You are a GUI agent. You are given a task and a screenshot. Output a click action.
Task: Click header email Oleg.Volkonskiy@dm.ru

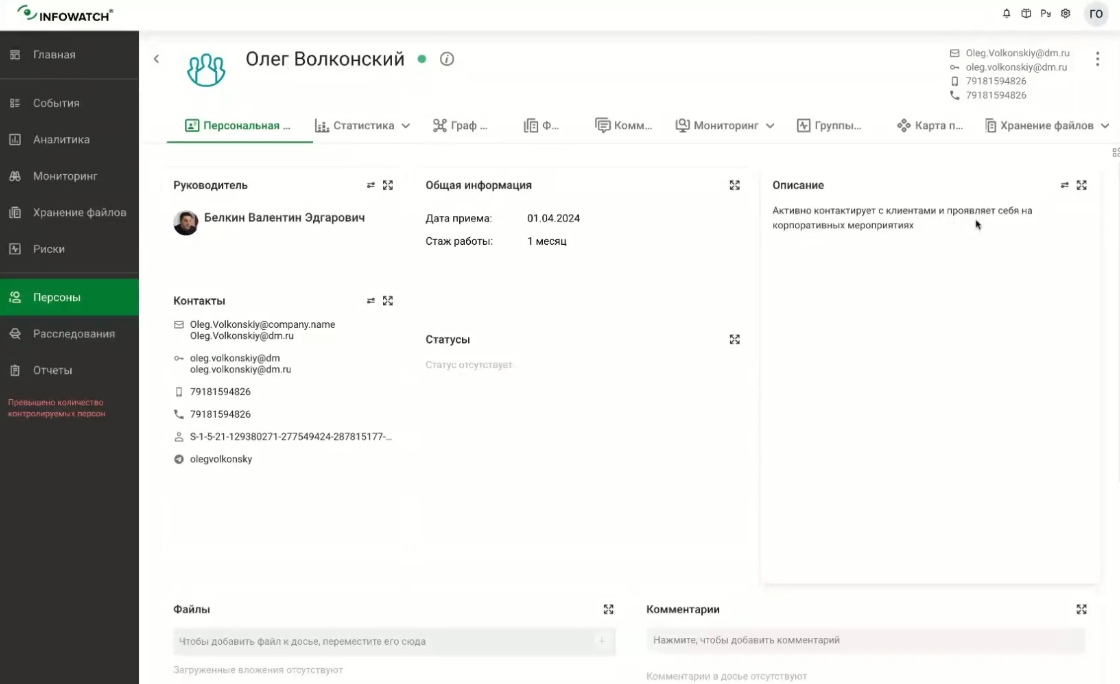[1017, 53]
